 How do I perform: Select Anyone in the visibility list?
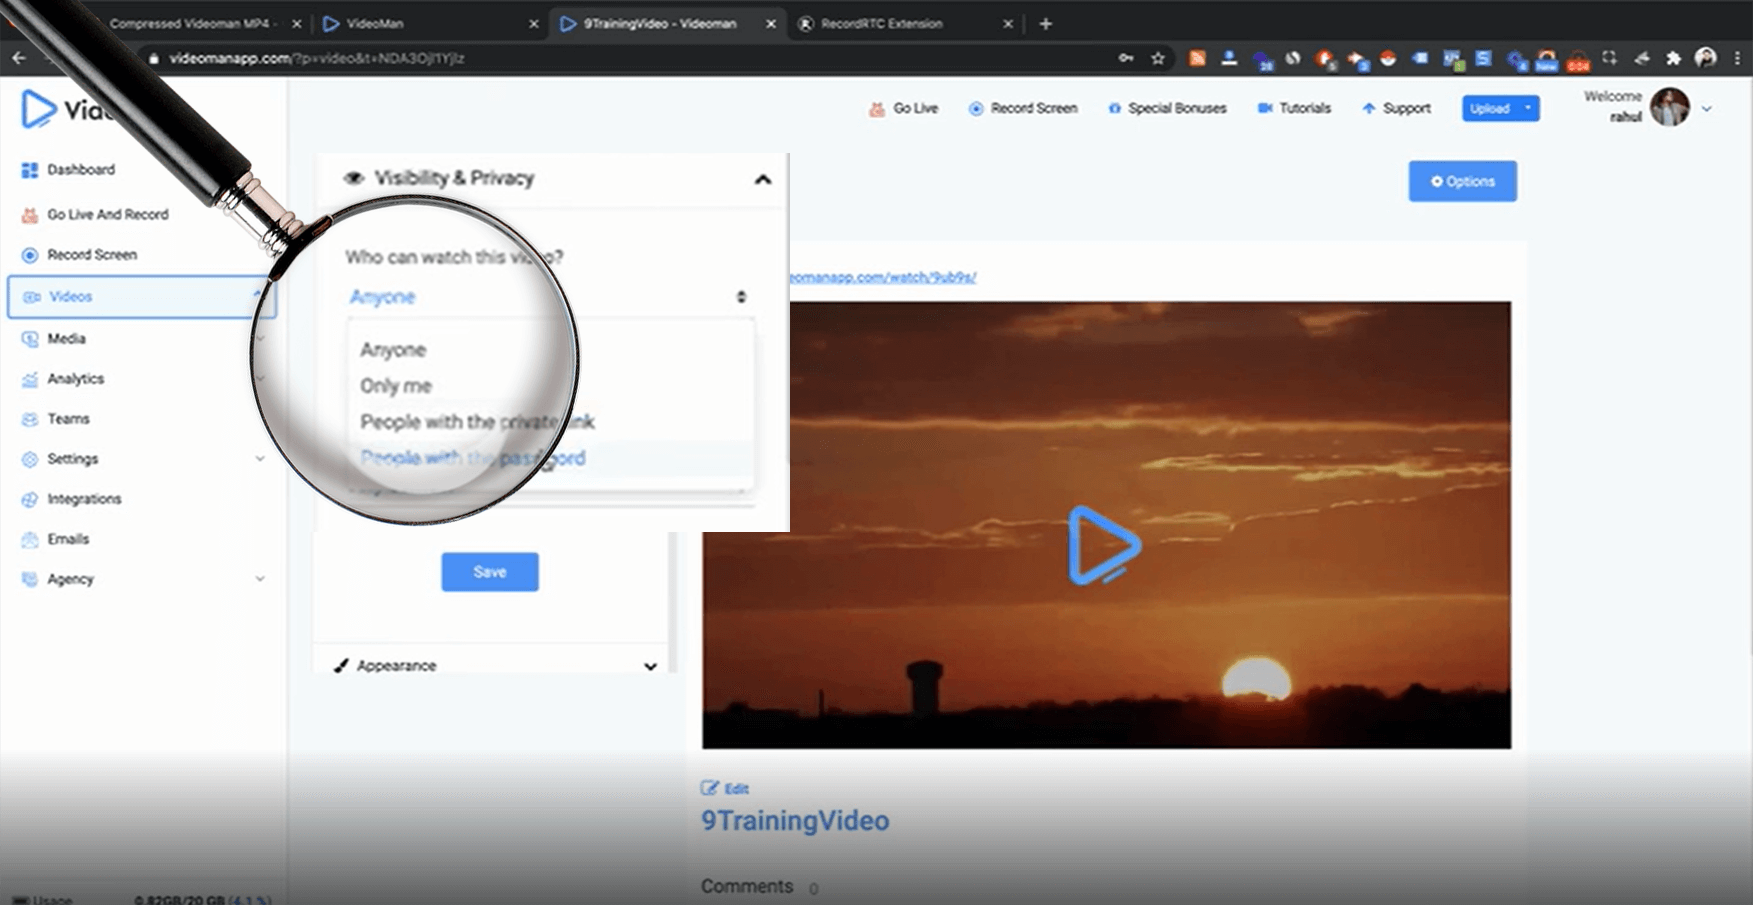point(393,350)
